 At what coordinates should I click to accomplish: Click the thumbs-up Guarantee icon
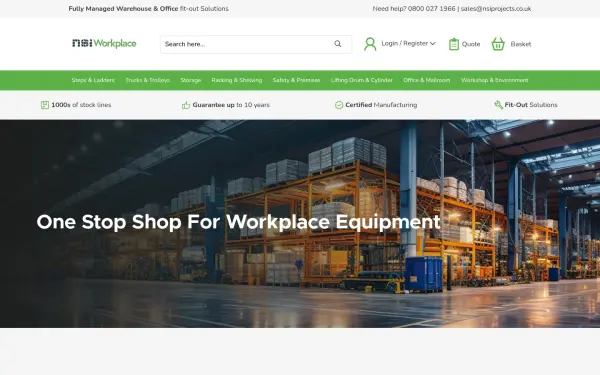(x=186, y=105)
